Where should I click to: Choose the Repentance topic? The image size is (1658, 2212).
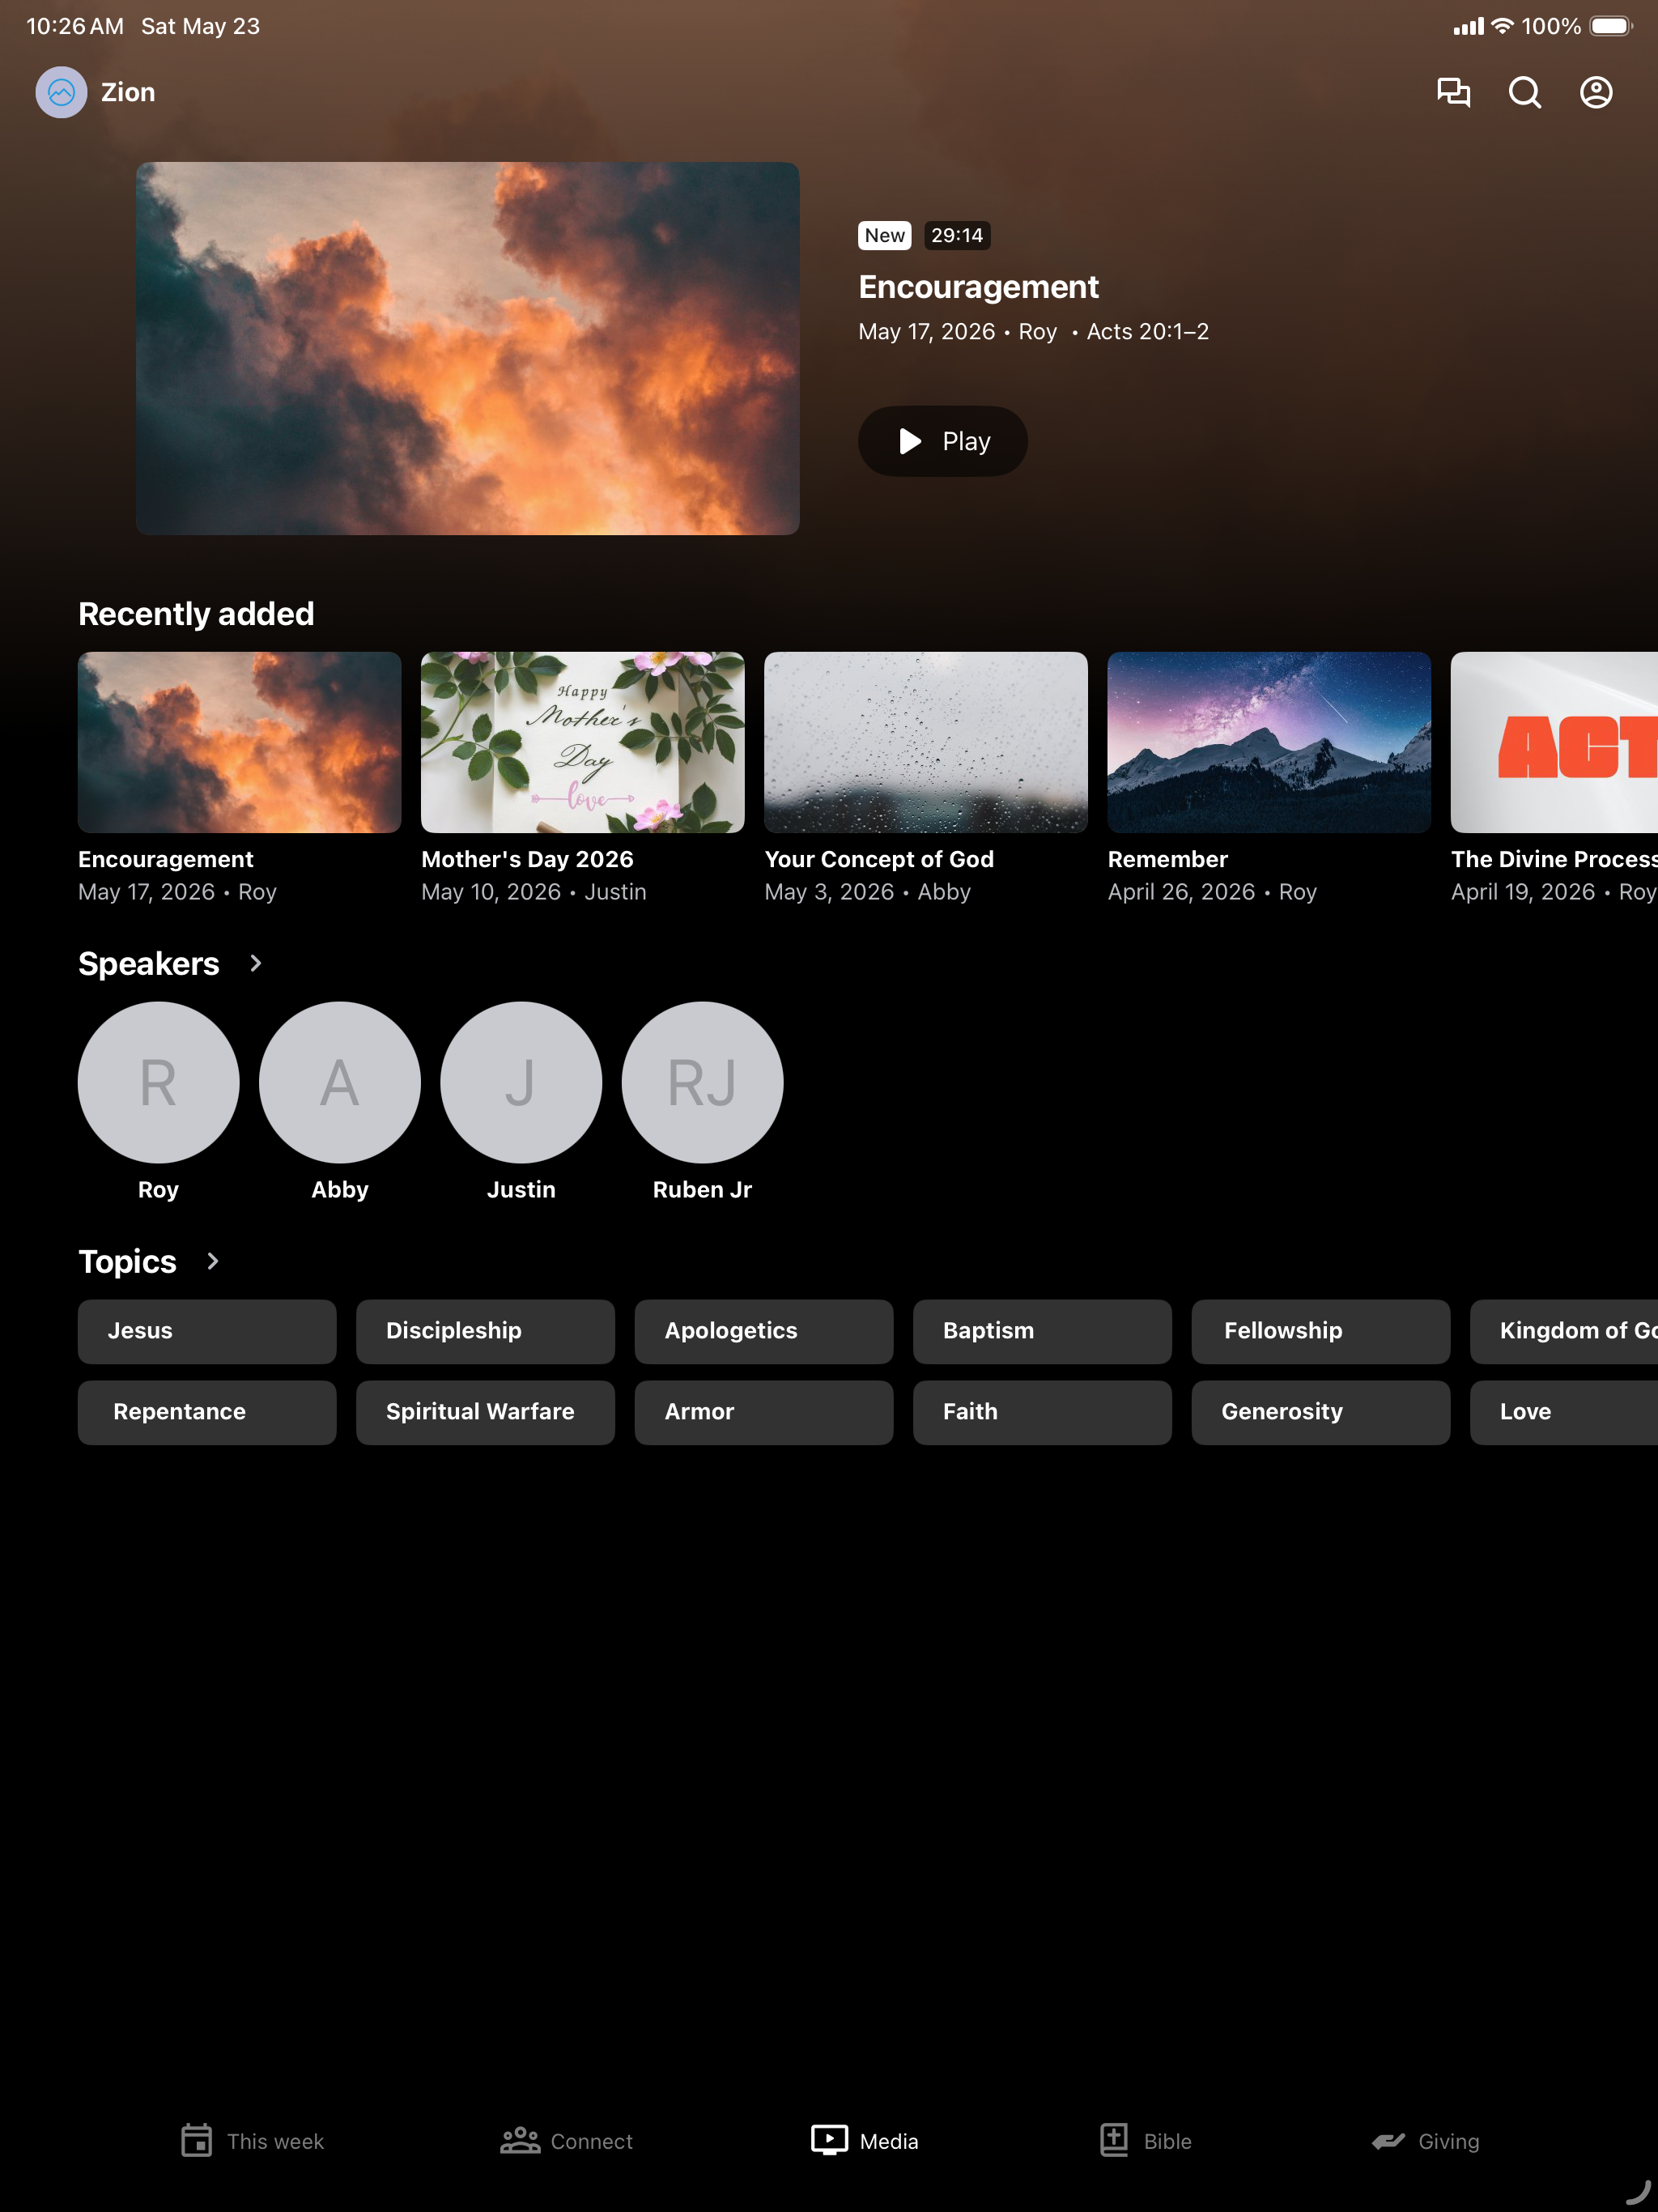coord(207,1412)
